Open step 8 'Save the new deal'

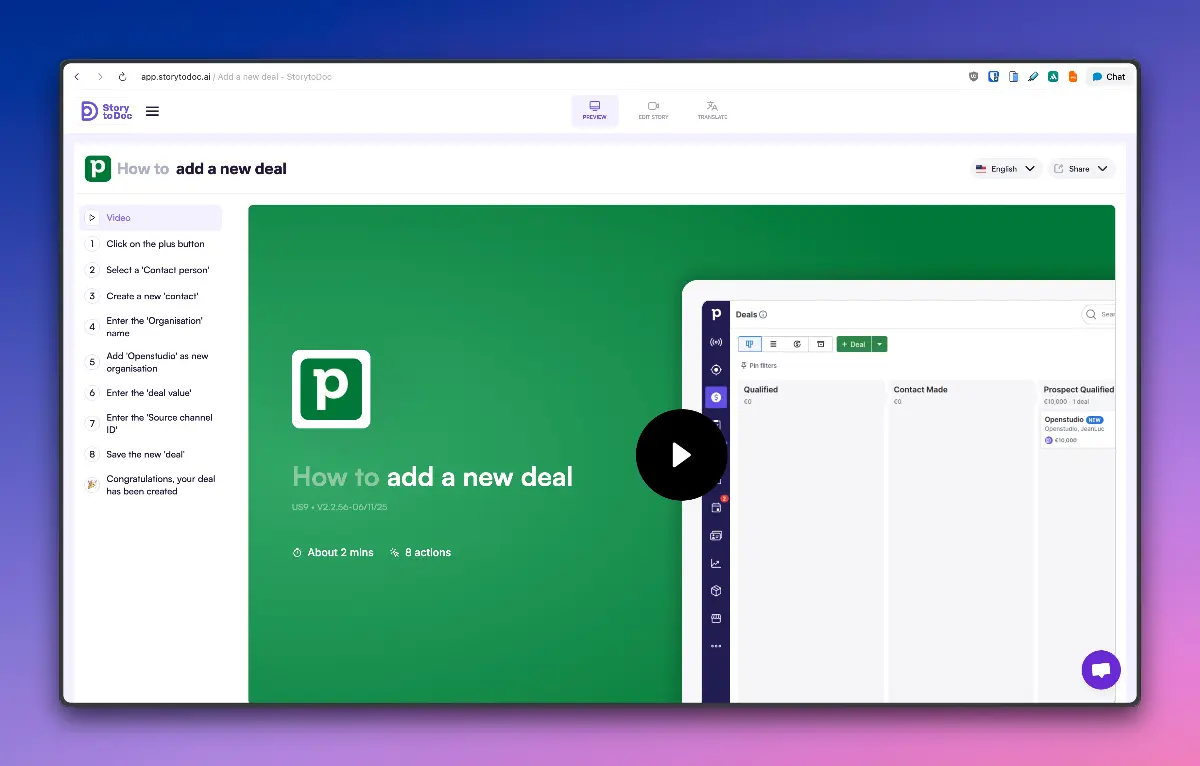tap(145, 454)
